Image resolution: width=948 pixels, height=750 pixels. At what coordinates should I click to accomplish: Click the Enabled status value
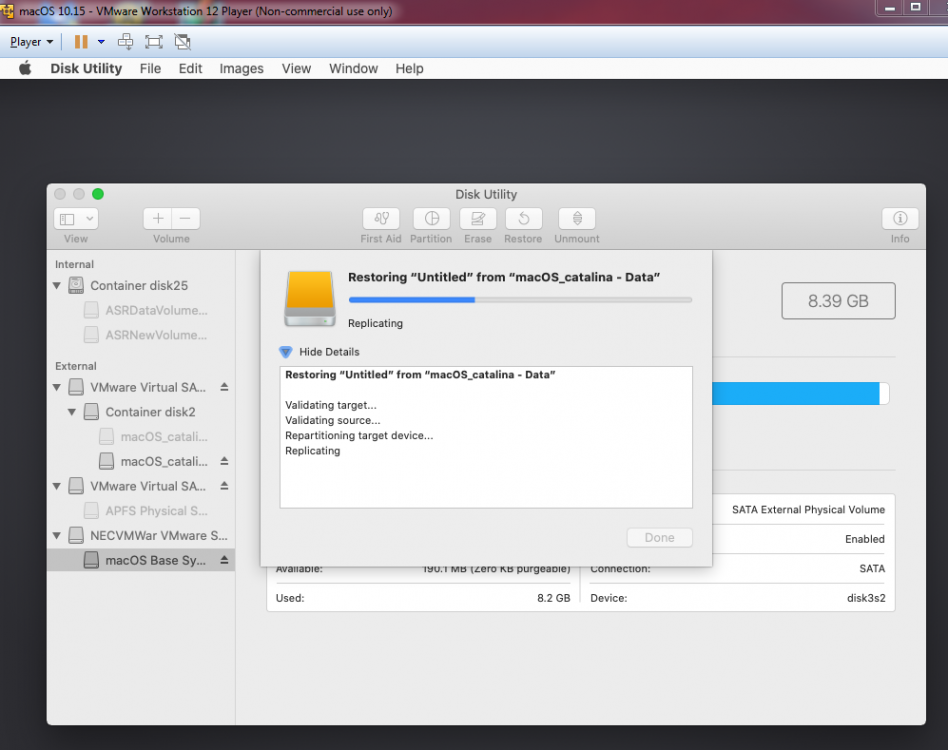click(865, 539)
